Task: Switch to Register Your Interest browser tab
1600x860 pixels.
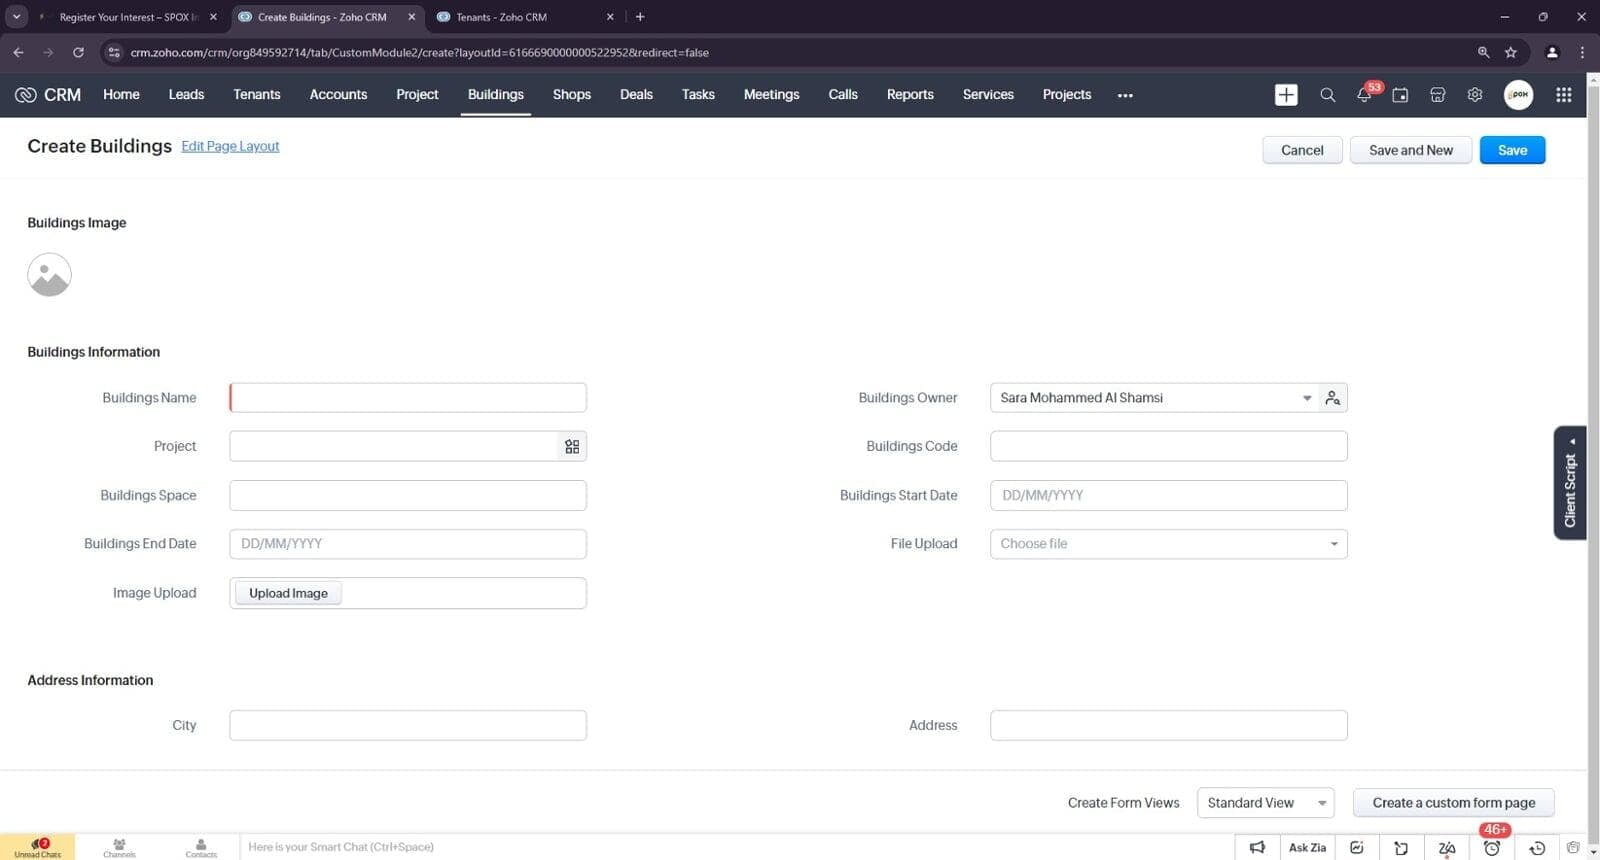Action: 127,17
